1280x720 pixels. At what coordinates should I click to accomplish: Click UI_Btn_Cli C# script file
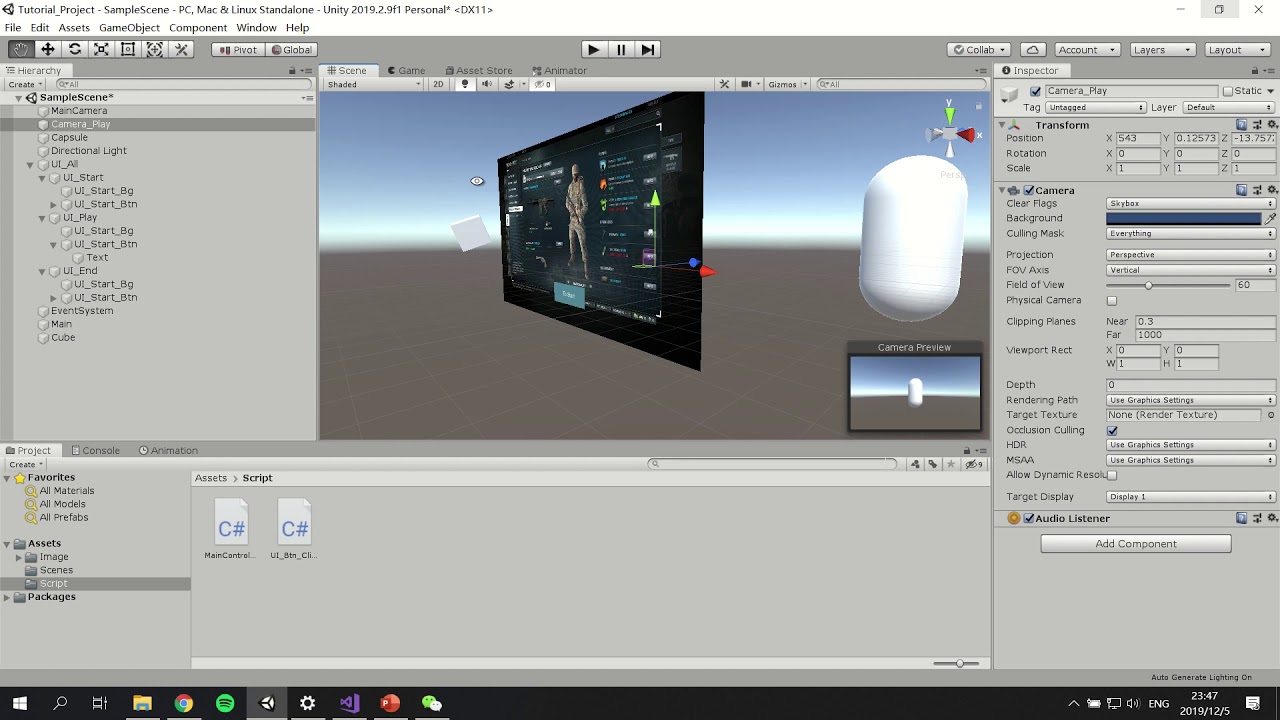[x=294, y=530]
